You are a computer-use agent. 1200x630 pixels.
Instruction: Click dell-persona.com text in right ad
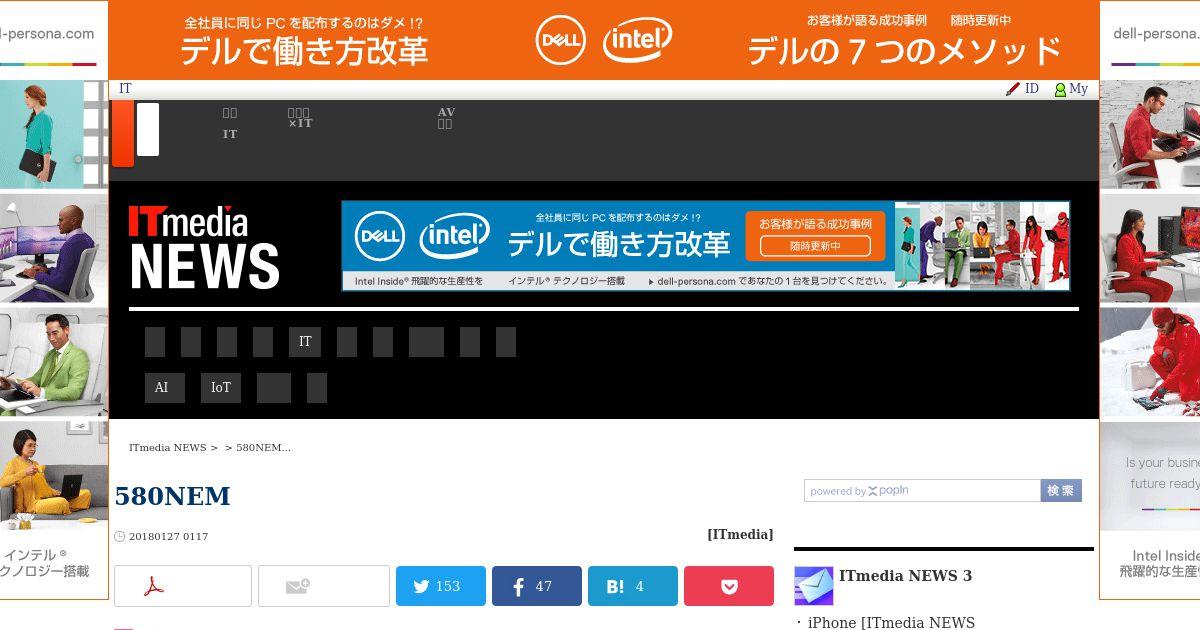pos(1156,33)
